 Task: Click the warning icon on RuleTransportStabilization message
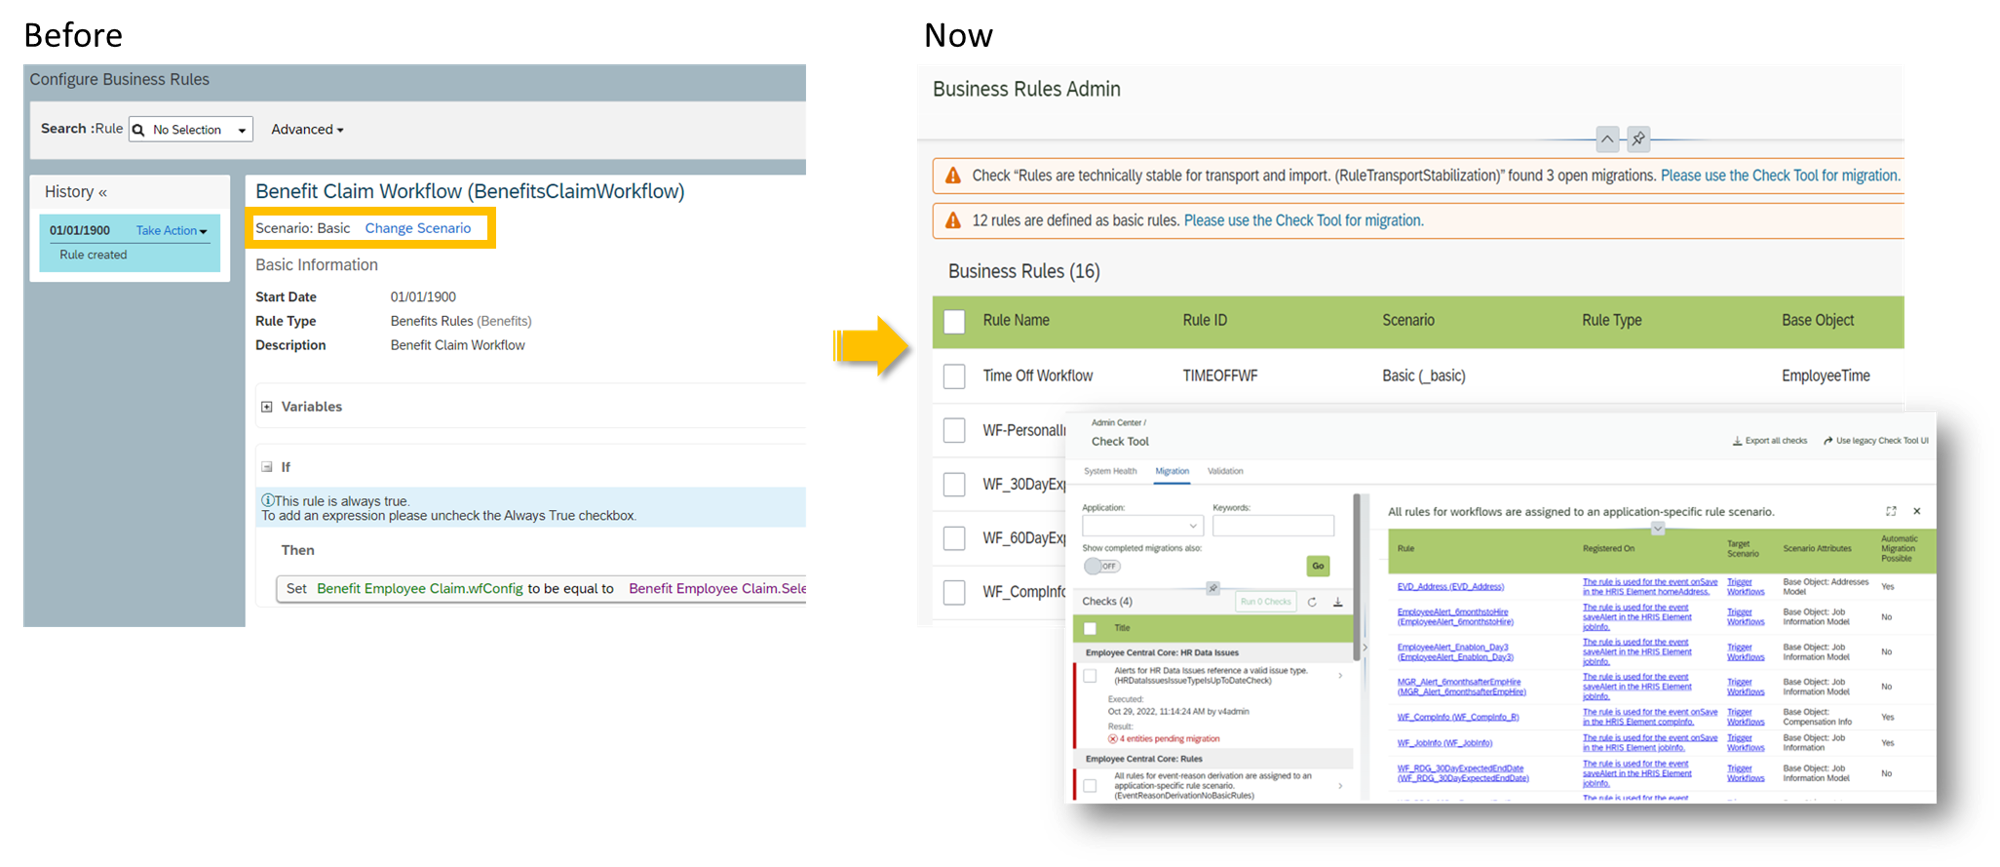(953, 176)
